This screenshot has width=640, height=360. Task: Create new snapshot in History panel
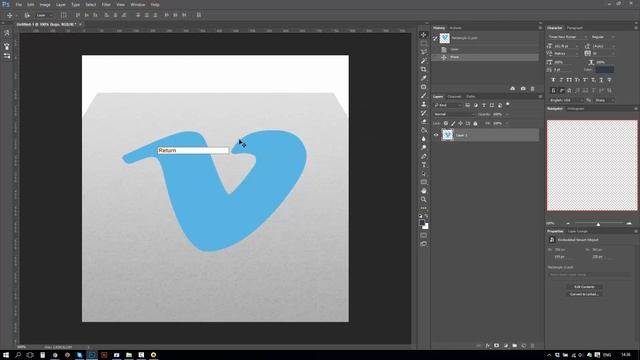(523, 89)
